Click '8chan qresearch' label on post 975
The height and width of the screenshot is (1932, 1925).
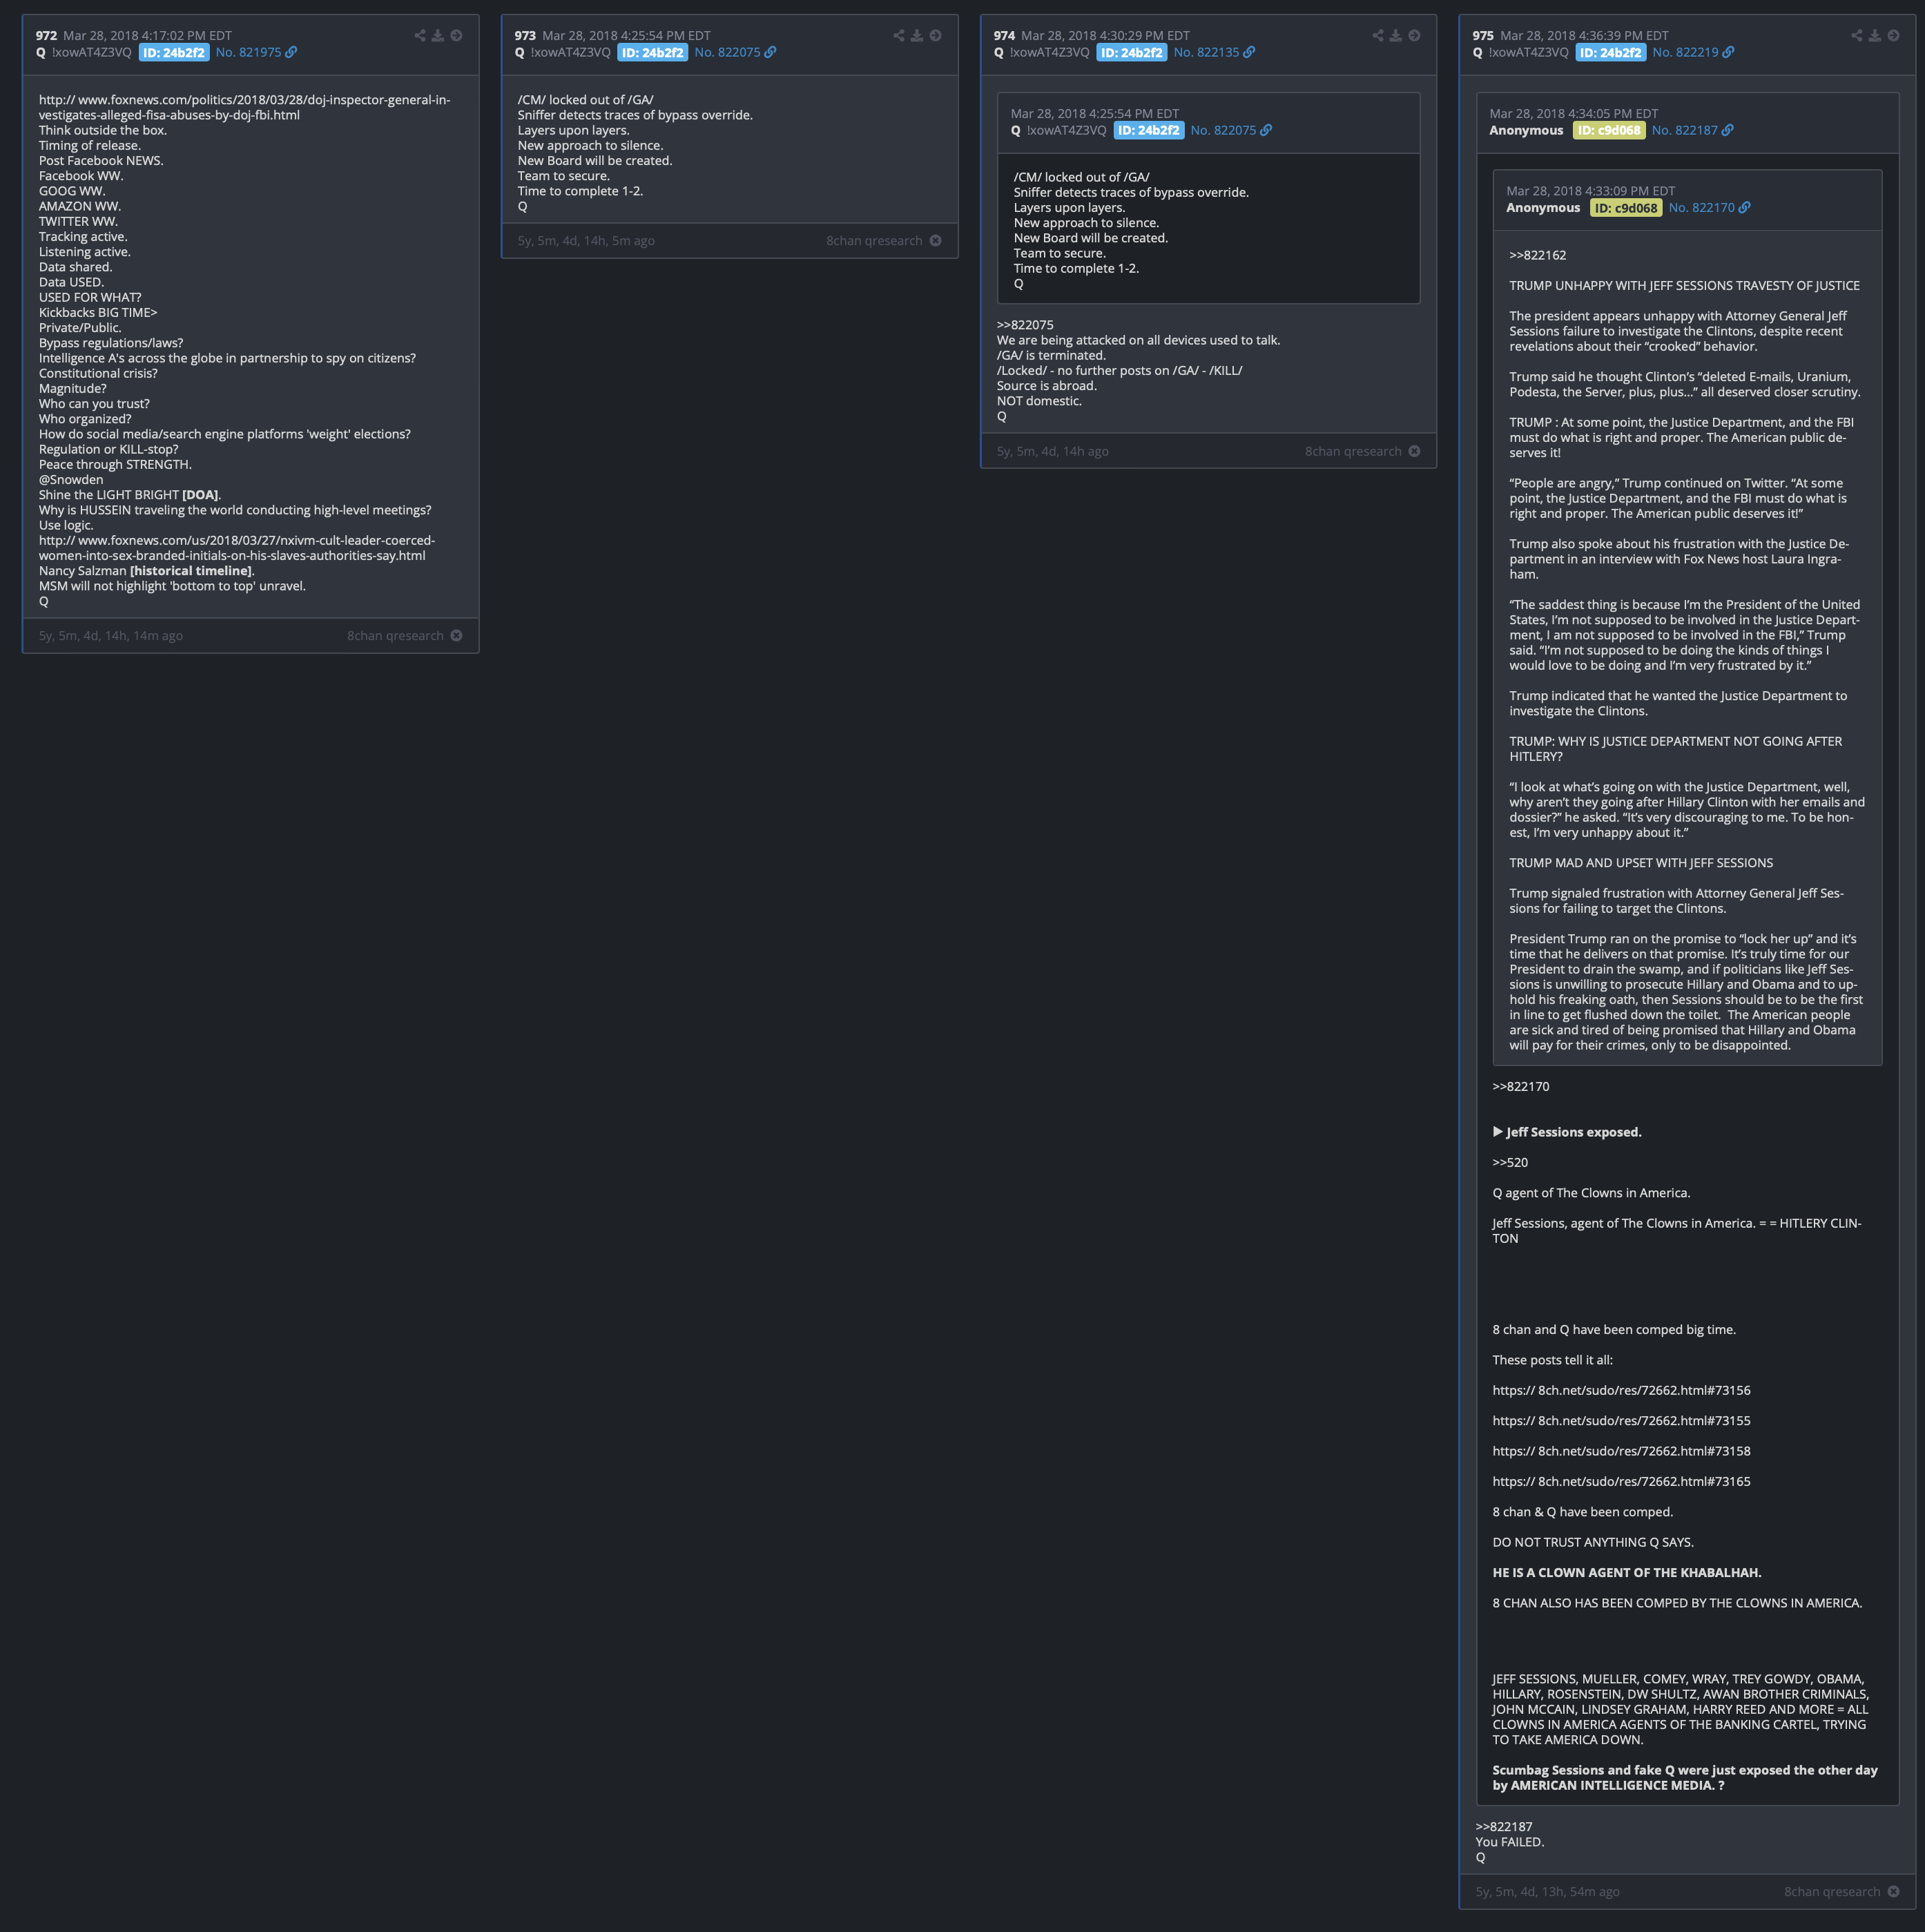tap(1832, 1892)
